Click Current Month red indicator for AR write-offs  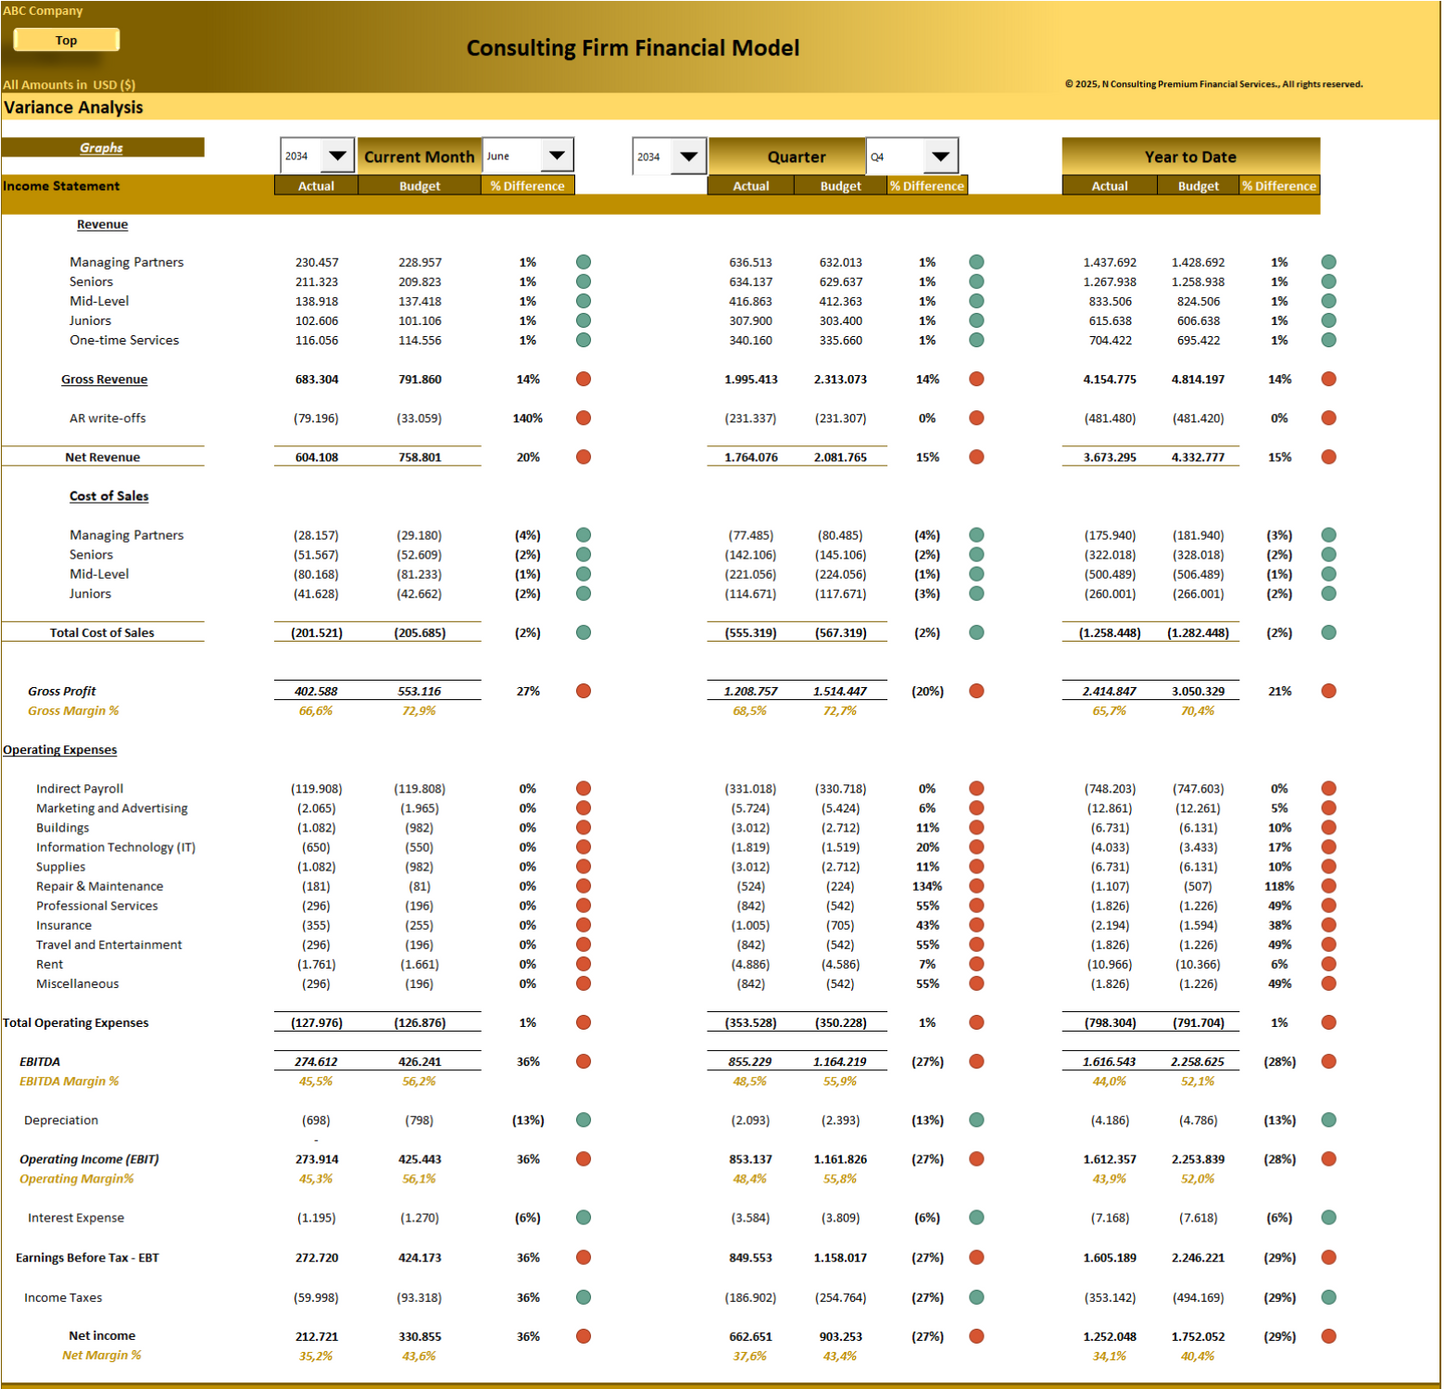[584, 418]
